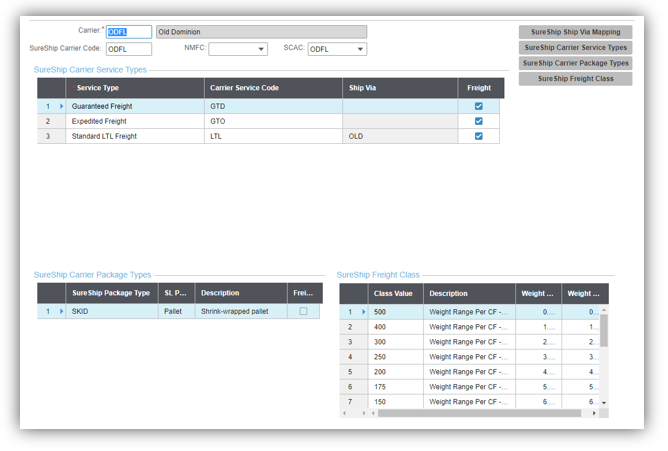Disable Freight checkbox for Standard LTL Freight

tap(479, 136)
